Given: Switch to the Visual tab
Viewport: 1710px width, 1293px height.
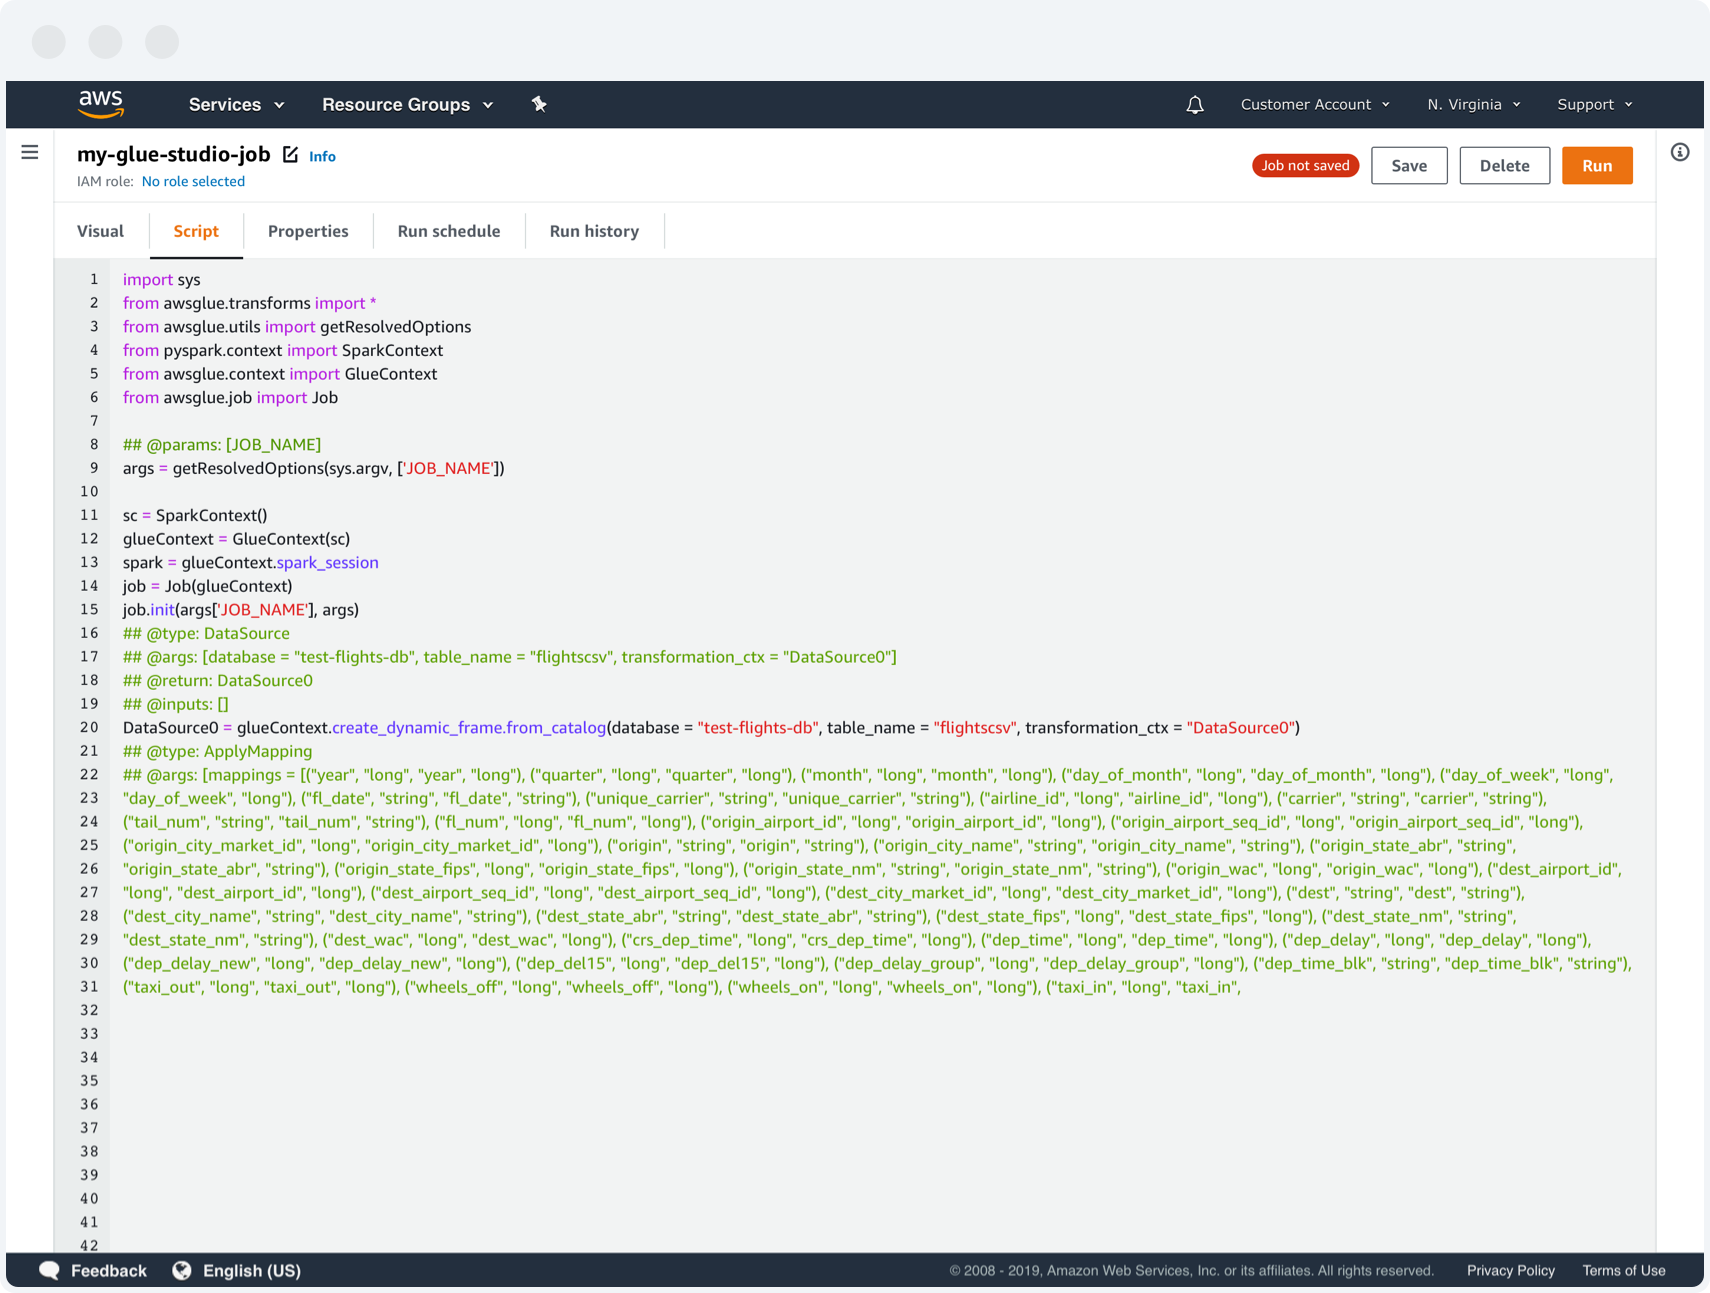Looking at the screenshot, I should point(100,231).
